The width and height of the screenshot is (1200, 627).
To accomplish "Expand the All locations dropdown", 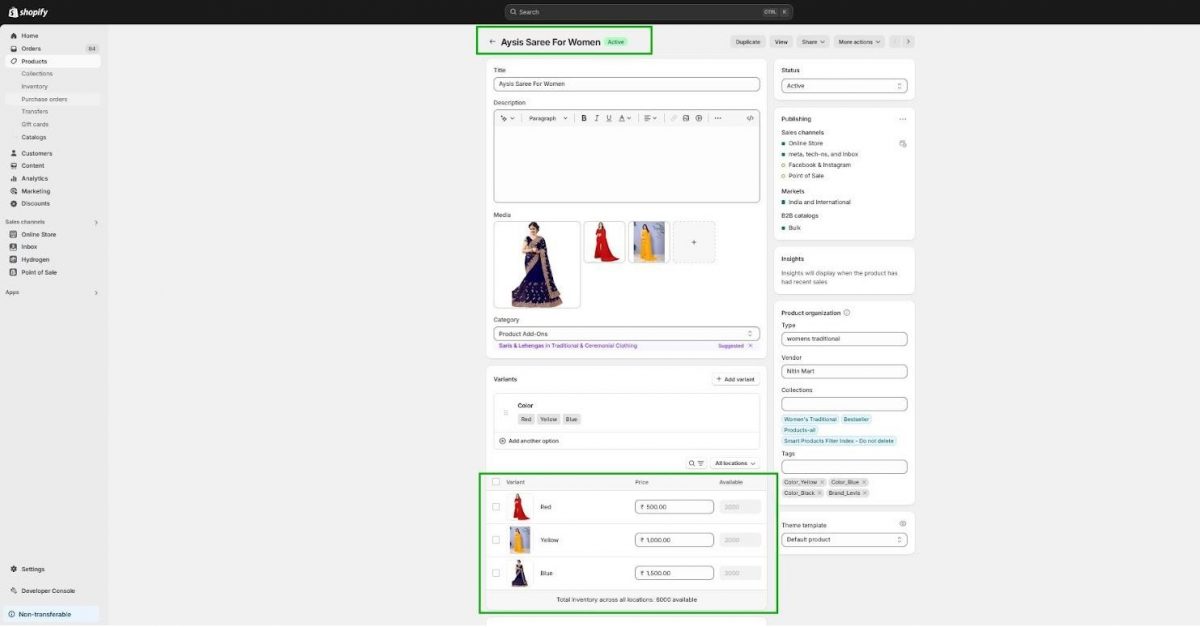I will click(x=733, y=463).
